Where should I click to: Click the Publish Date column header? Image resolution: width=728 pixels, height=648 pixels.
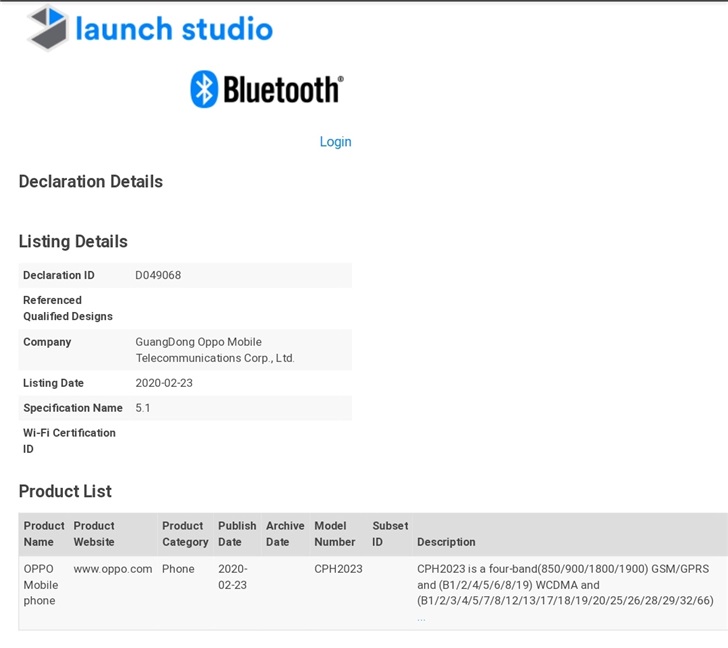click(237, 534)
